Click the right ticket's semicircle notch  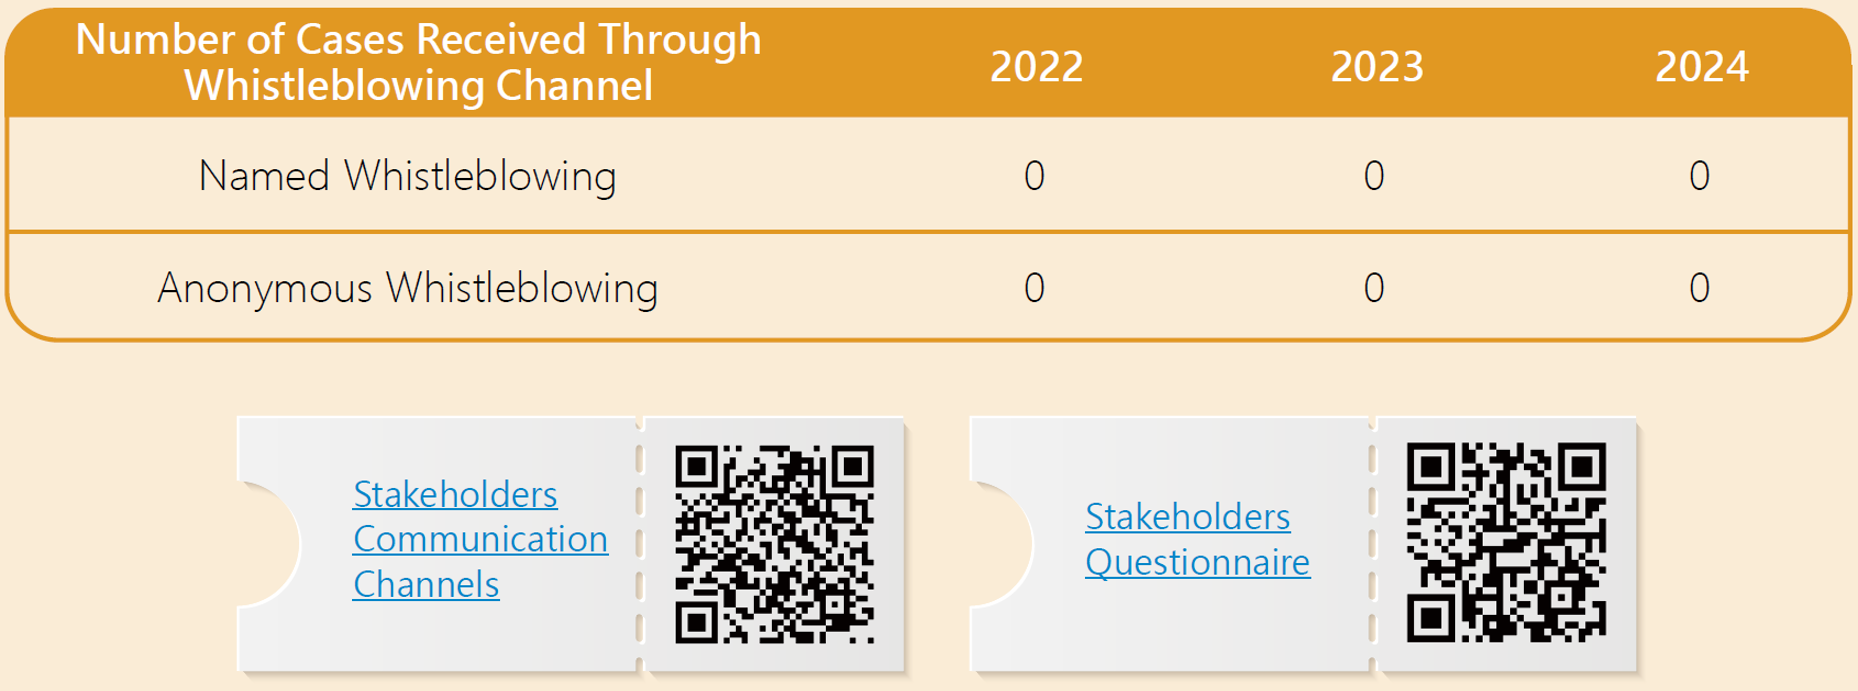pos(1001,544)
